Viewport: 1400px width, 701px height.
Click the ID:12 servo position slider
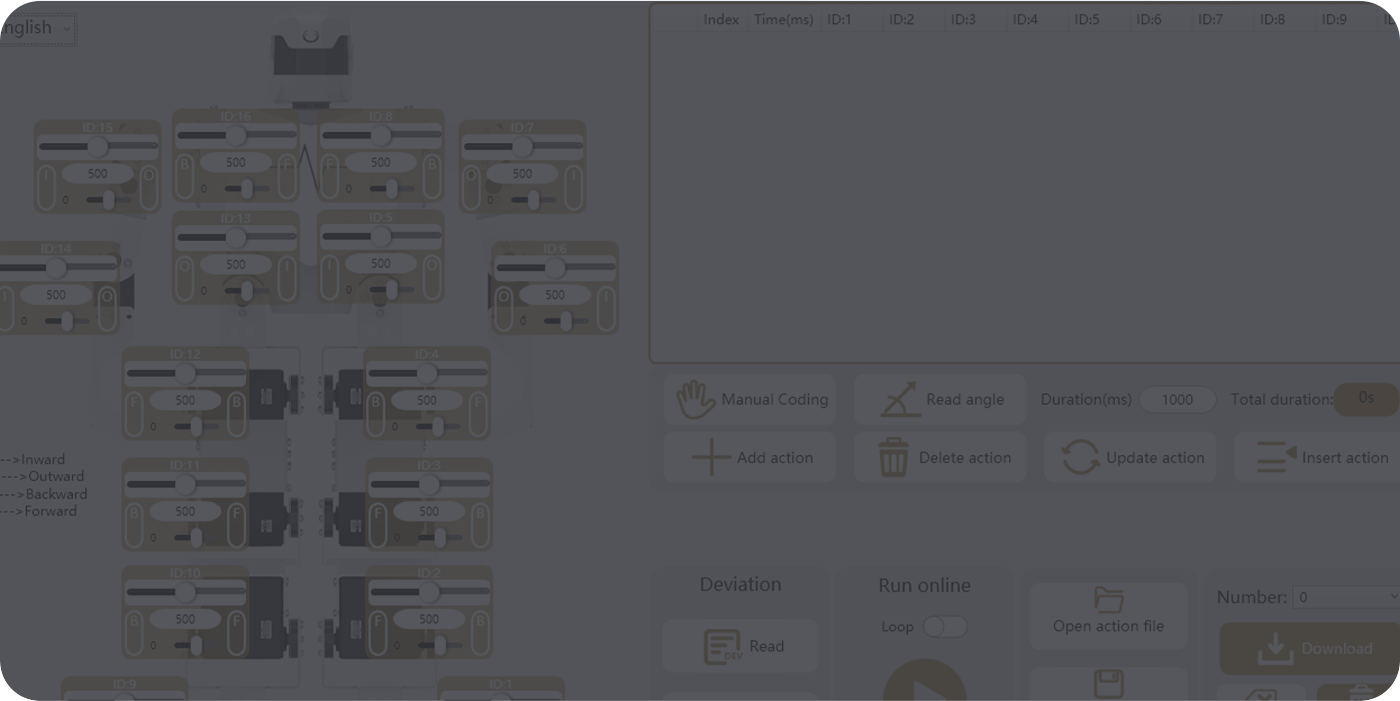click(x=186, y=373)
